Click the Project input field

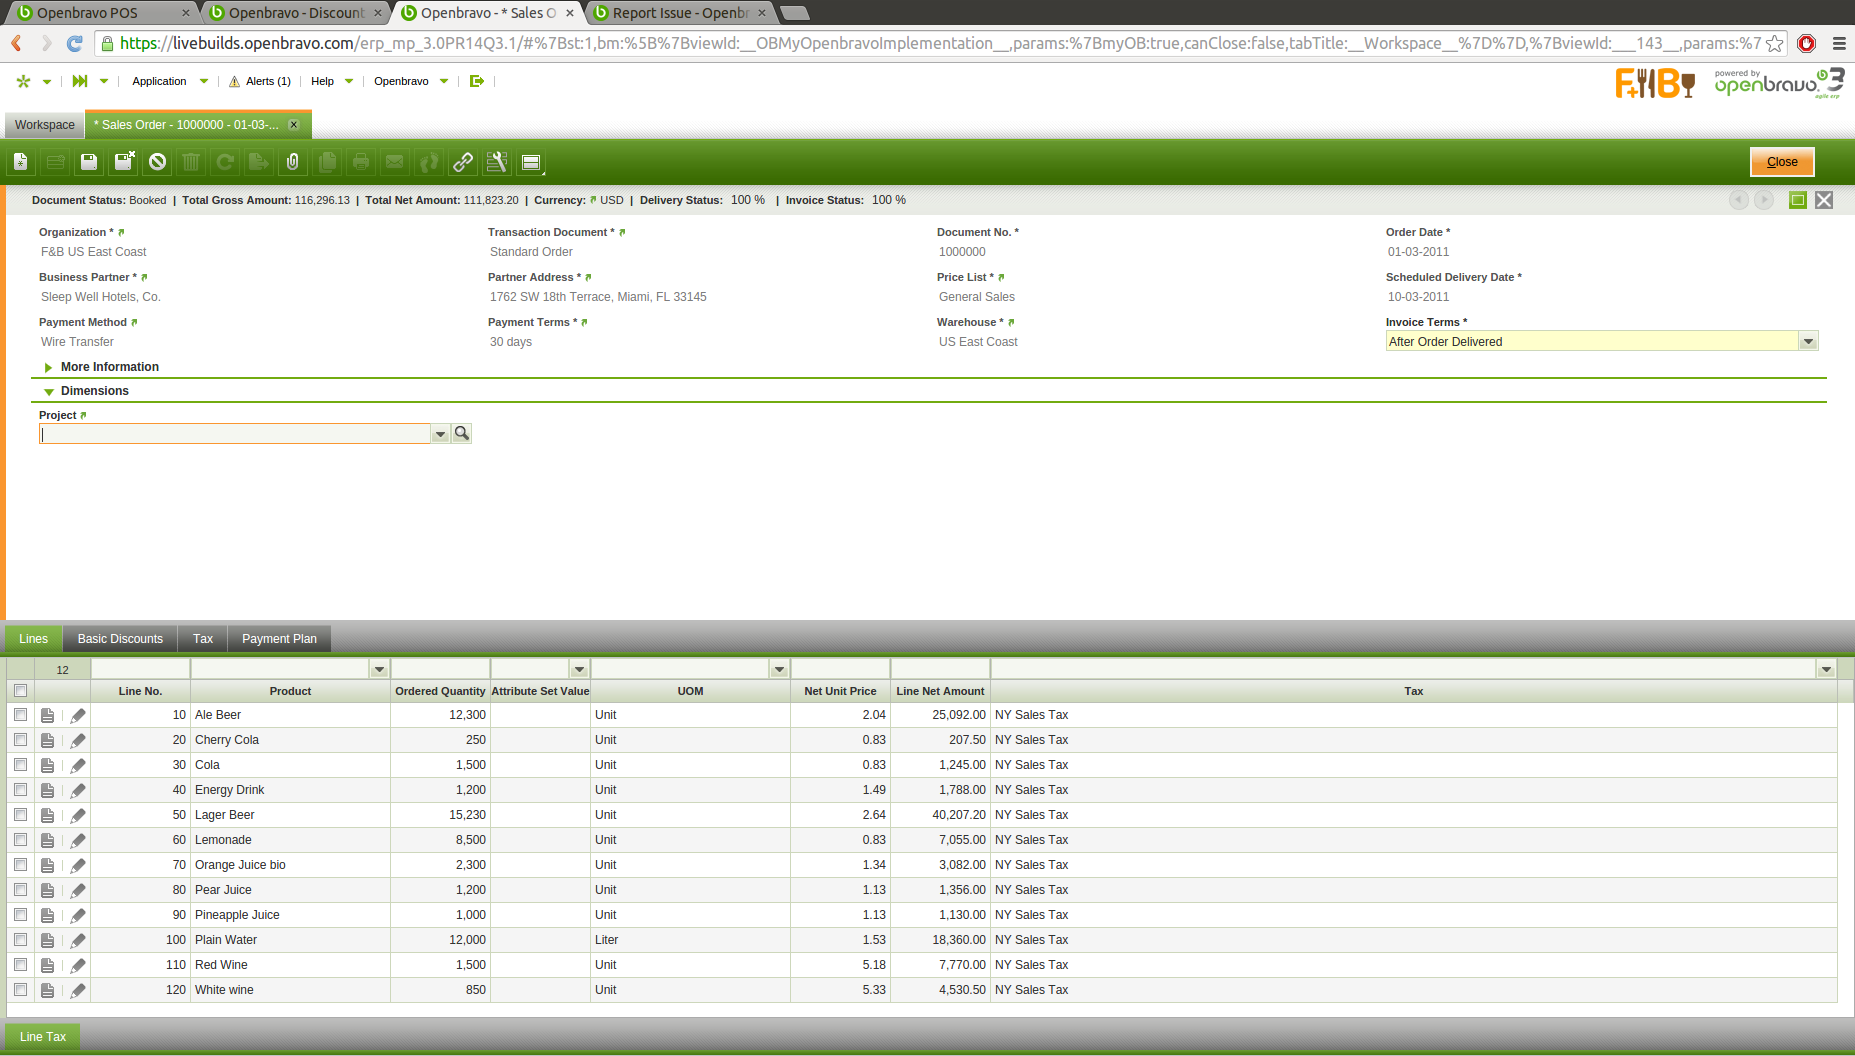point(235,434)
